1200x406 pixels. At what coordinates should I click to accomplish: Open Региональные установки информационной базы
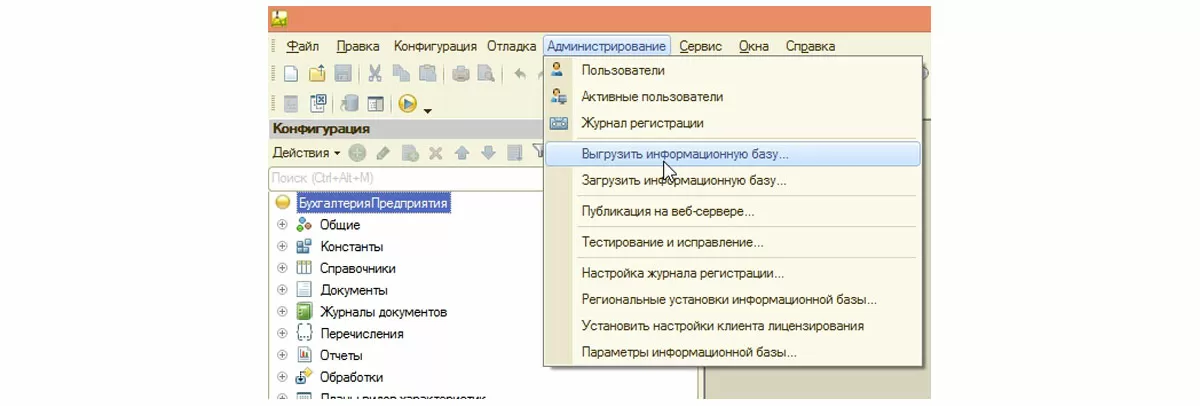click(731, 299)
